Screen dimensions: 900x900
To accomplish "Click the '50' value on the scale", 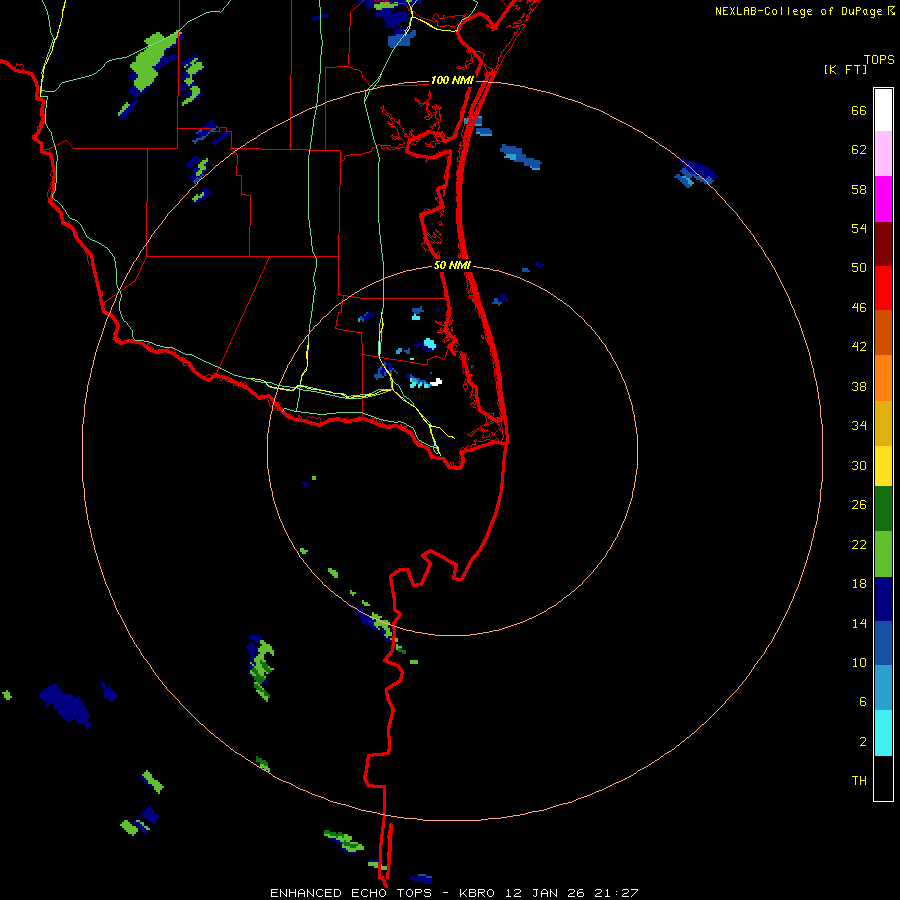I will (x=859, y=267).
